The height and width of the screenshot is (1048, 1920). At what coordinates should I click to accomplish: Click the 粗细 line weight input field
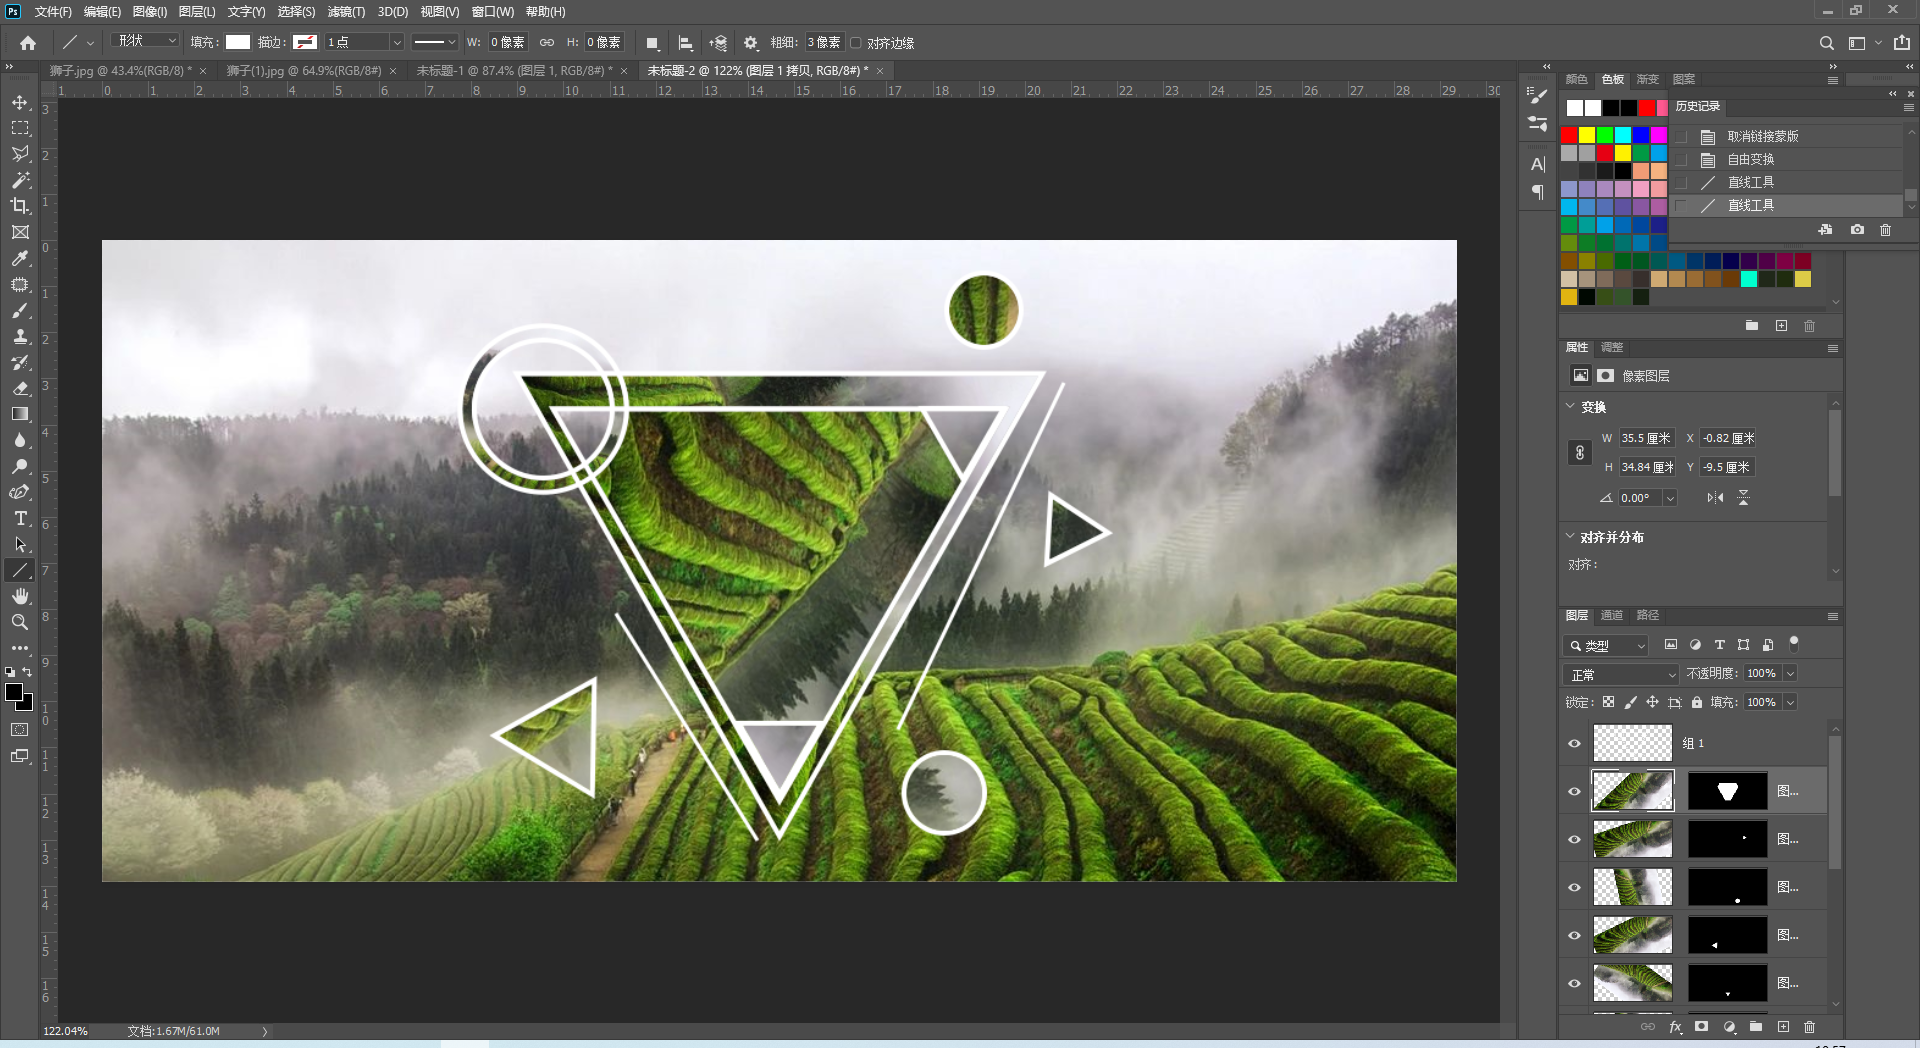pyautogui.click(x=824, y=42)
